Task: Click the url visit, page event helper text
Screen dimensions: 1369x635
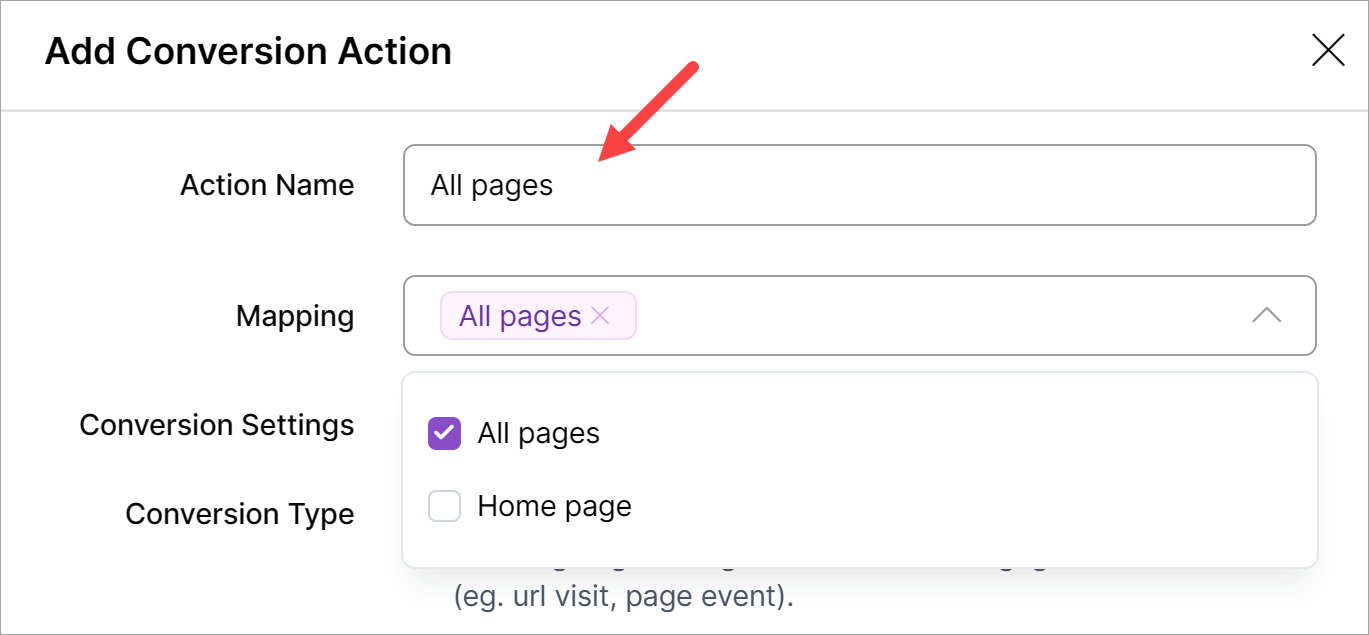Action: coord(623,597)
